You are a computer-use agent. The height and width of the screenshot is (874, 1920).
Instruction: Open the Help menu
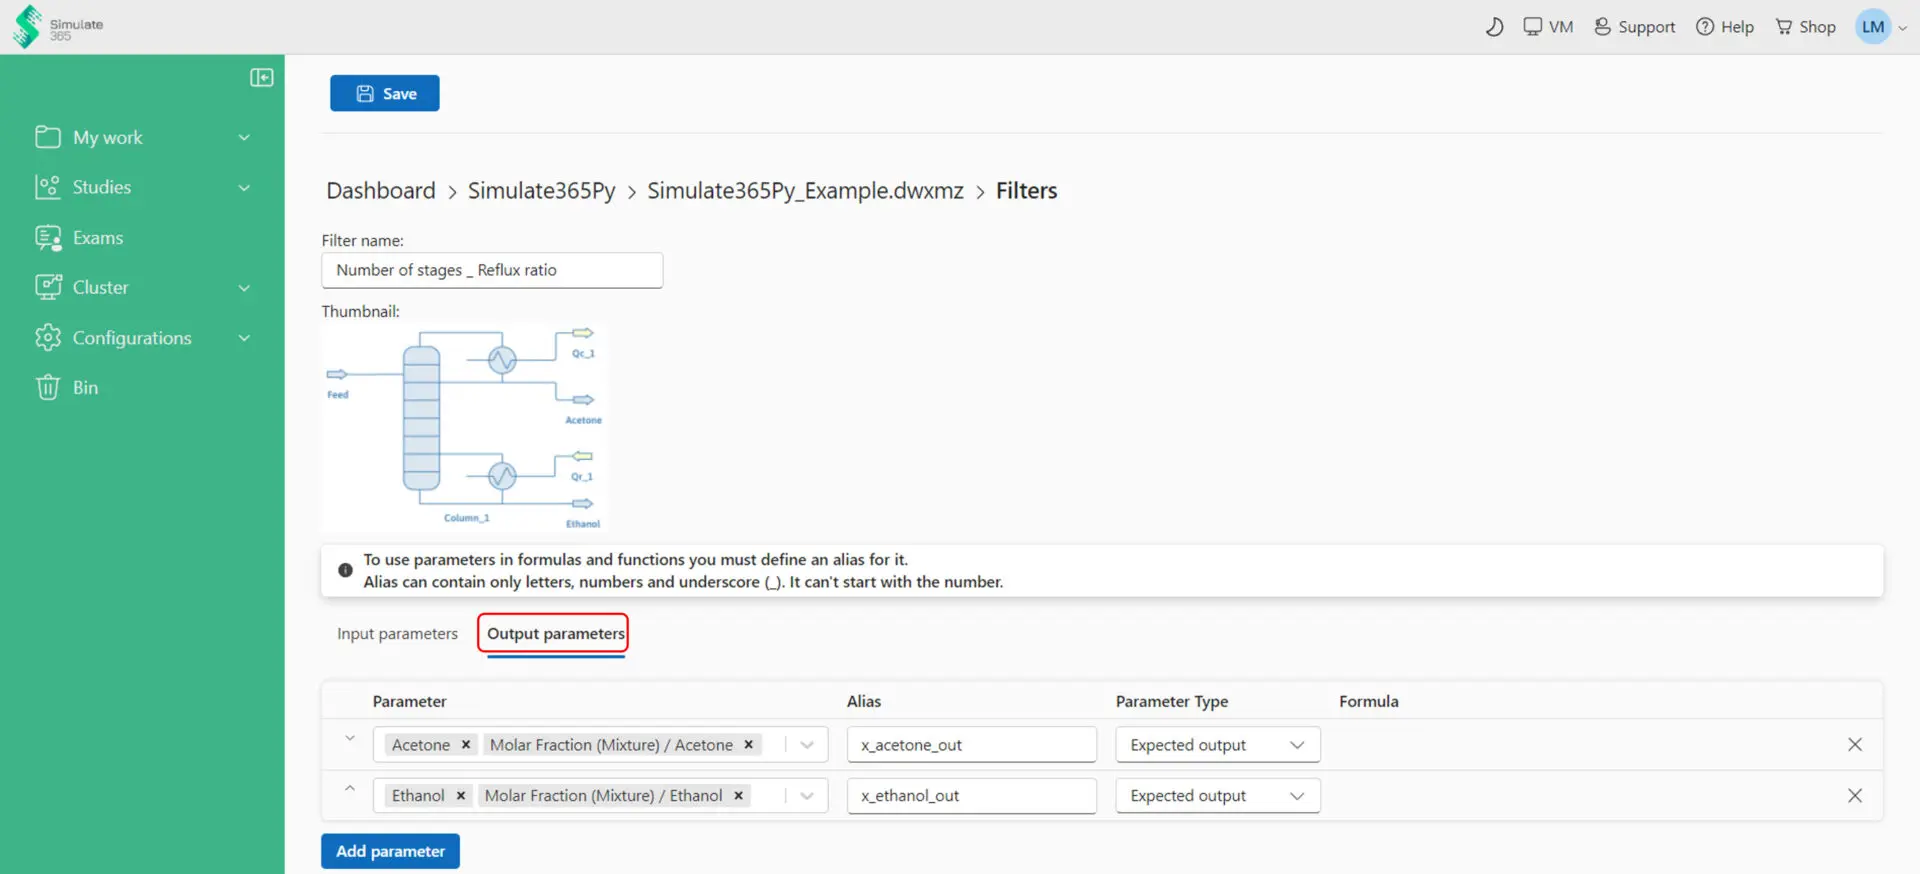click(1725, 27)
